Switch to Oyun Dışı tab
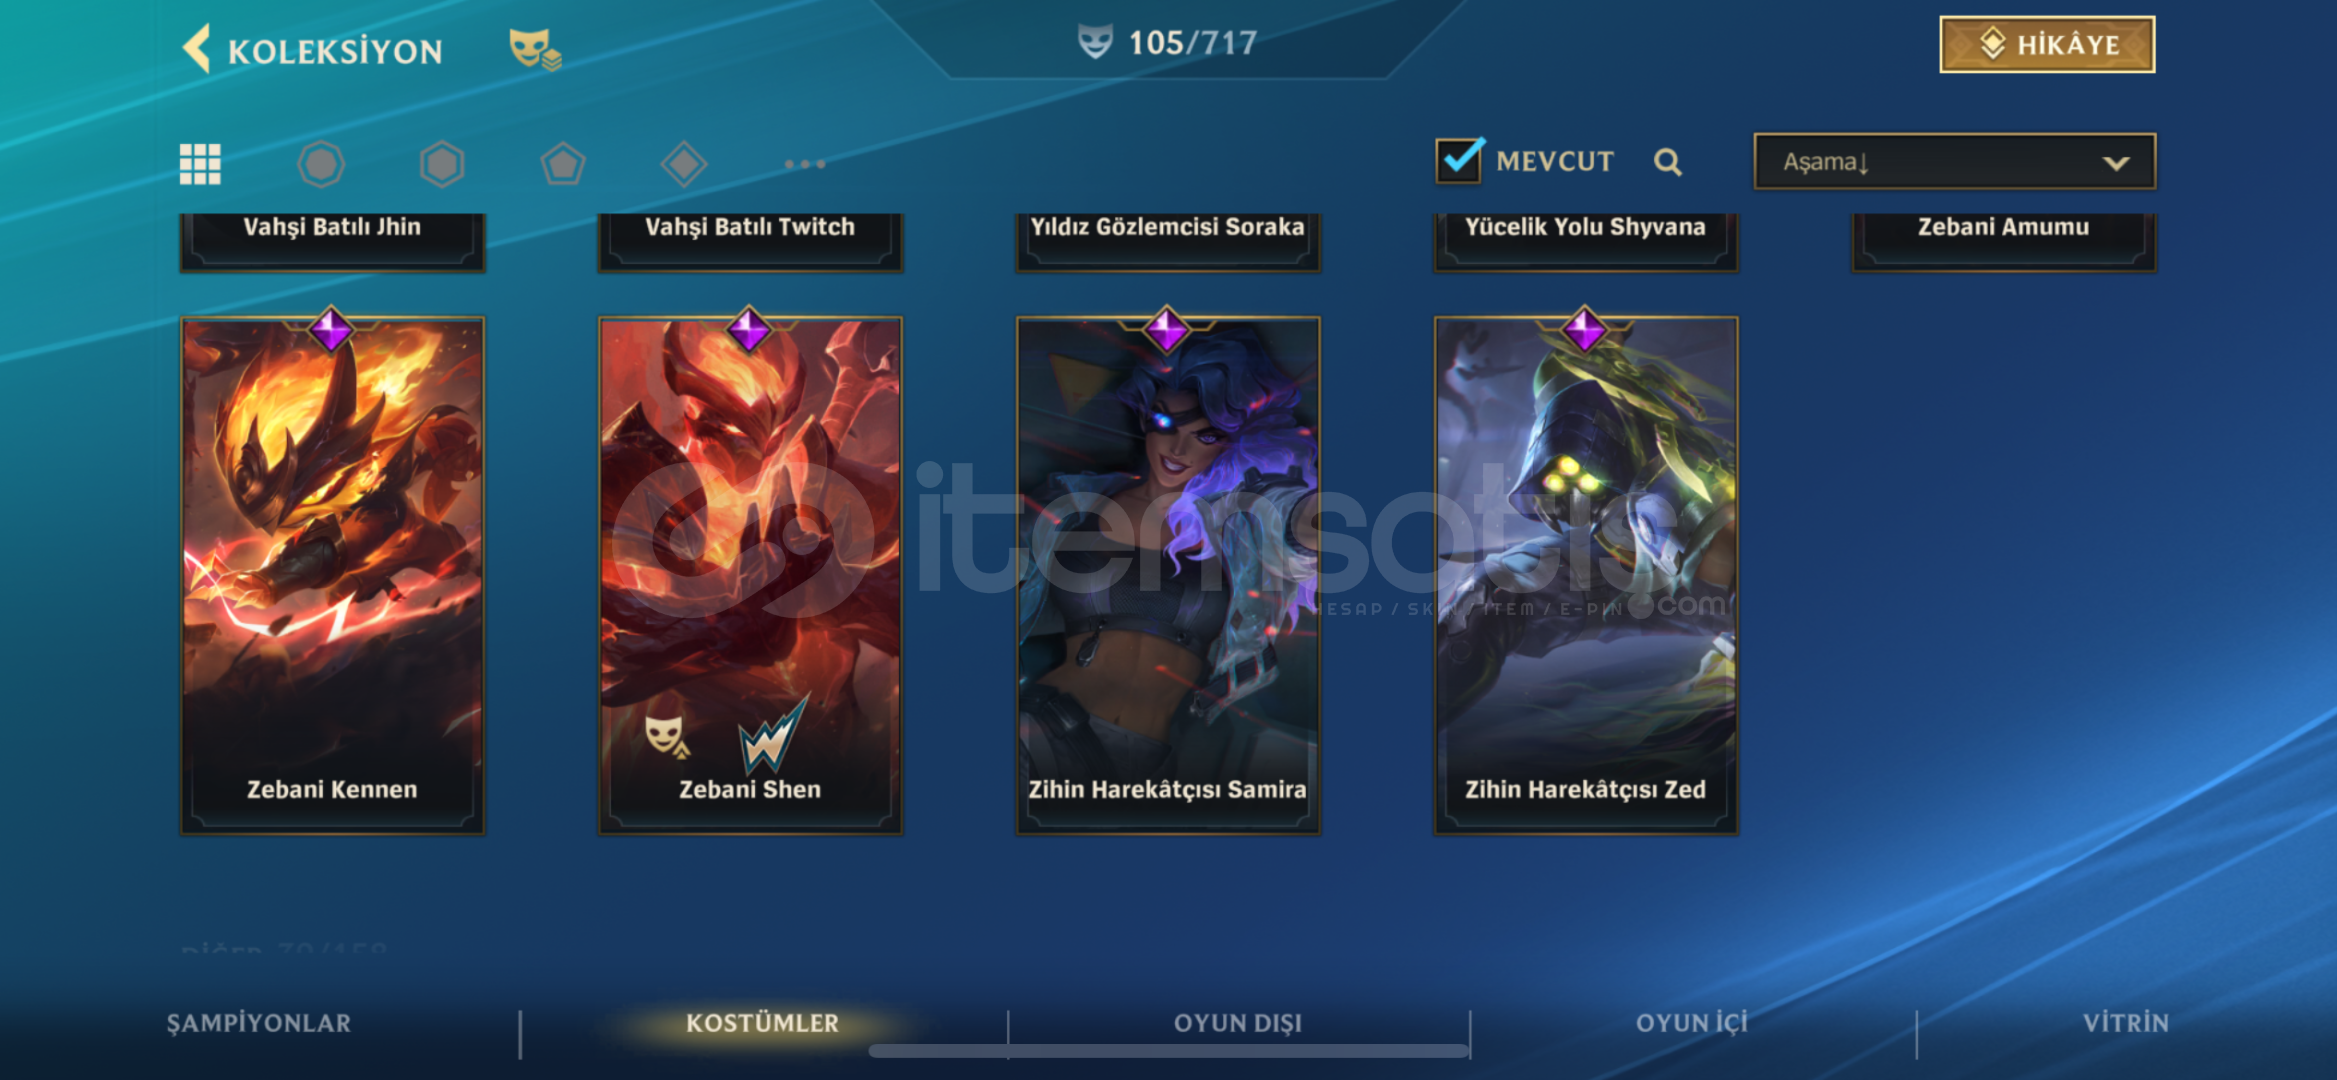Image resolution: width=2337 pixels, height=1080 pixels. [x=1238, y=1023]
